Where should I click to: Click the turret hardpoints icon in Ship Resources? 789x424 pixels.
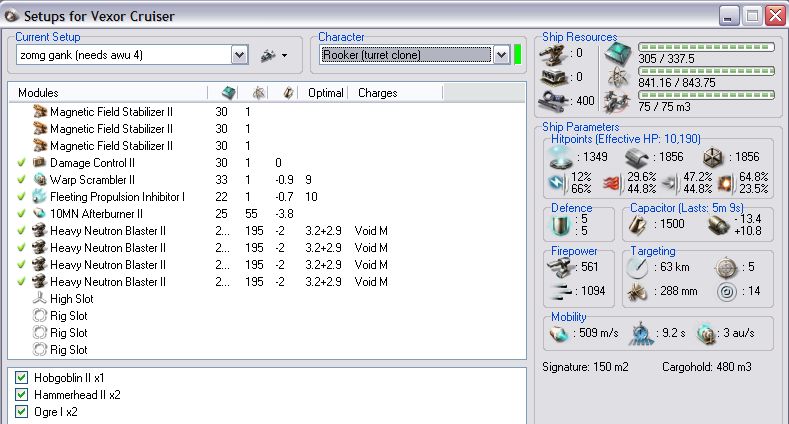(x=553, y=54)
